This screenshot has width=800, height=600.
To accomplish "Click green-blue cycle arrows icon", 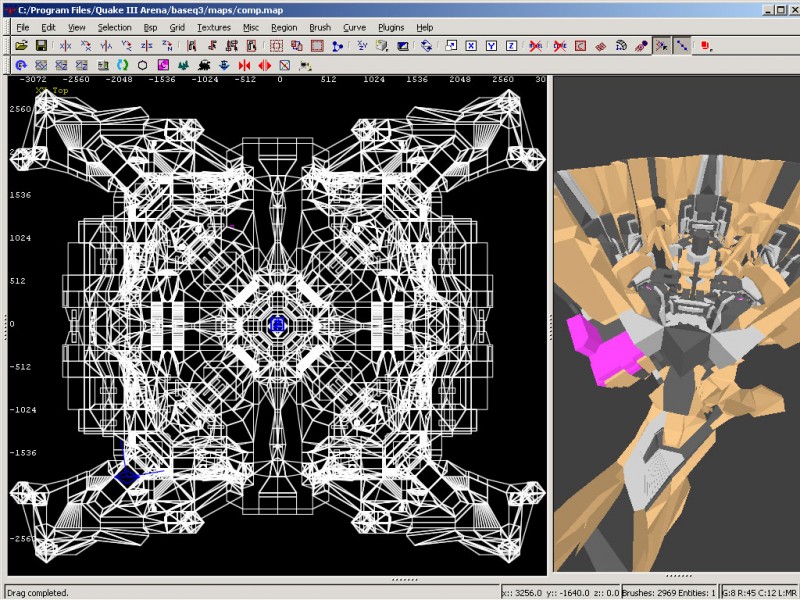I will tap(122, 65).
